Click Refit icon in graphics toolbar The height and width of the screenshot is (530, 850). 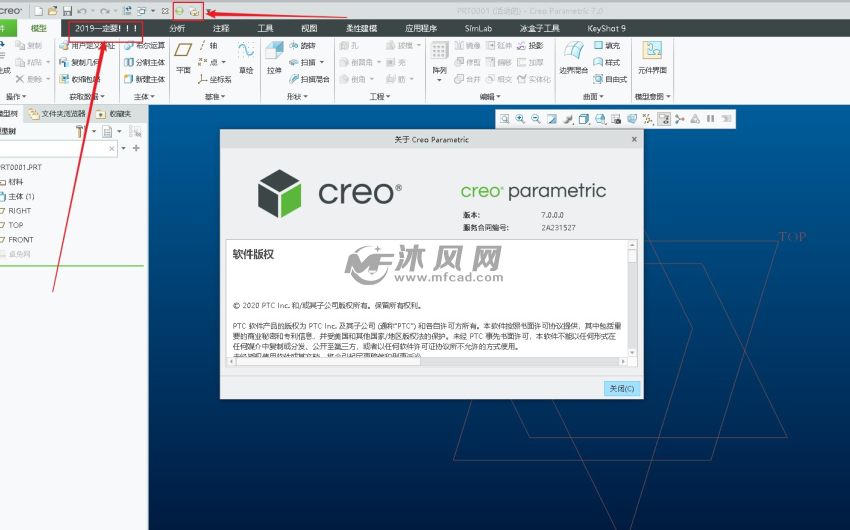point(505,119)
